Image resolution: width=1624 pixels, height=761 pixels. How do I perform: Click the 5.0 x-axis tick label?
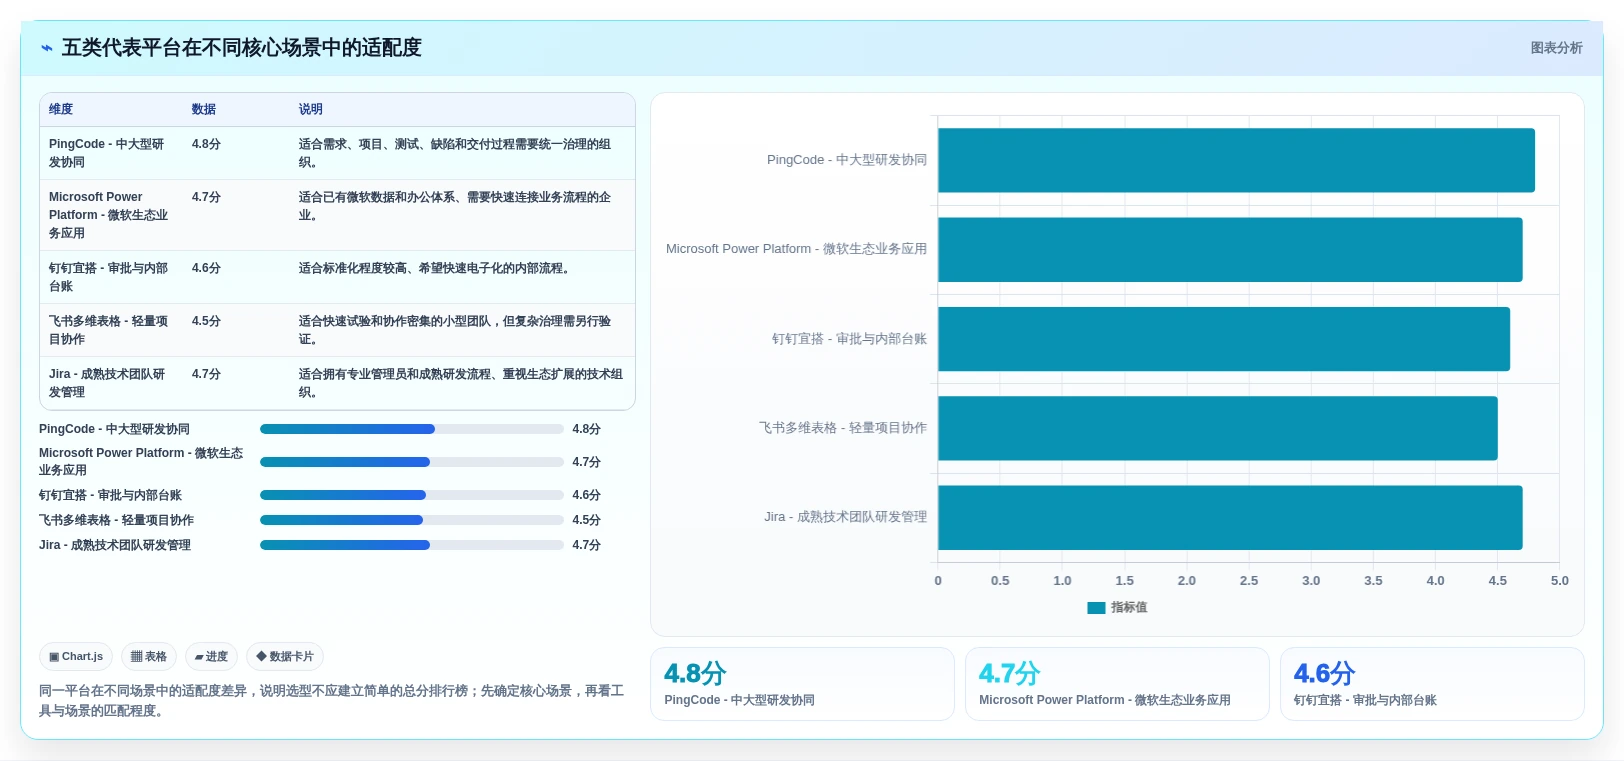coord(1559,581)
